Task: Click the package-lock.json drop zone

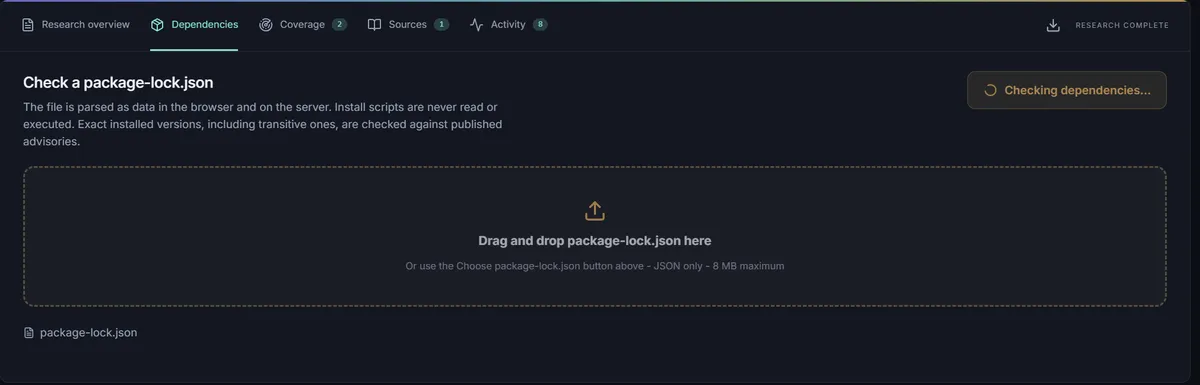Action: point(594,236)
